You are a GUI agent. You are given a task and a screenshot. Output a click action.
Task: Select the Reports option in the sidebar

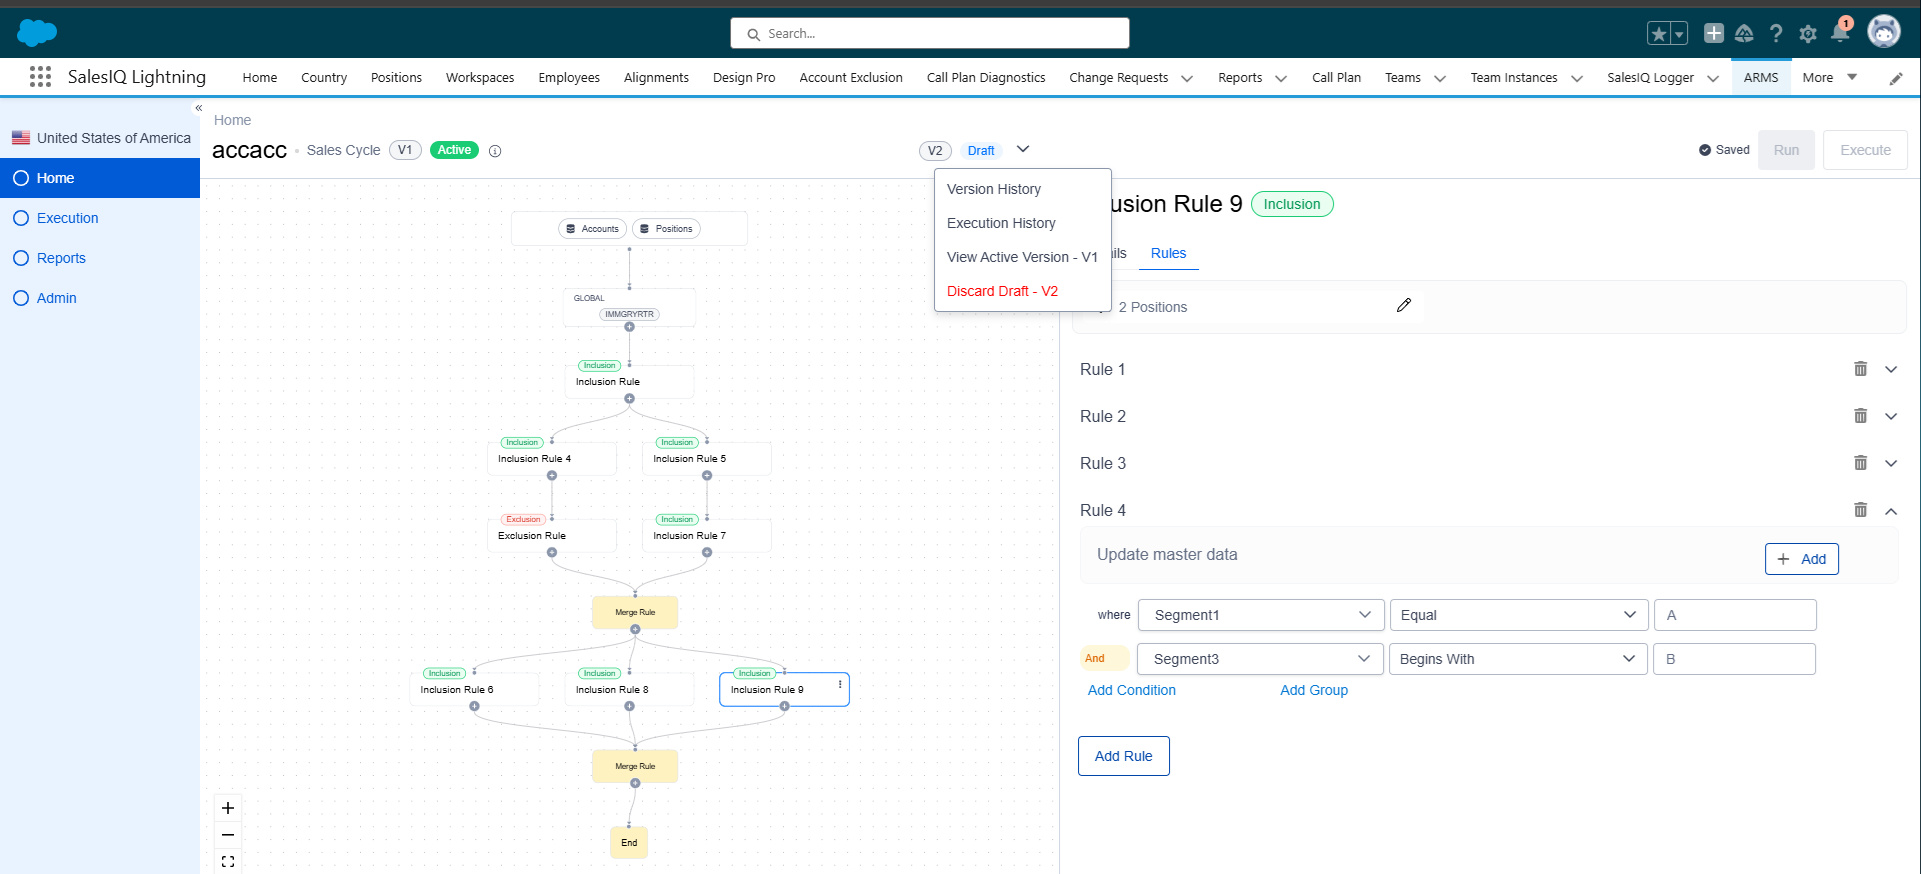(61, 258)
